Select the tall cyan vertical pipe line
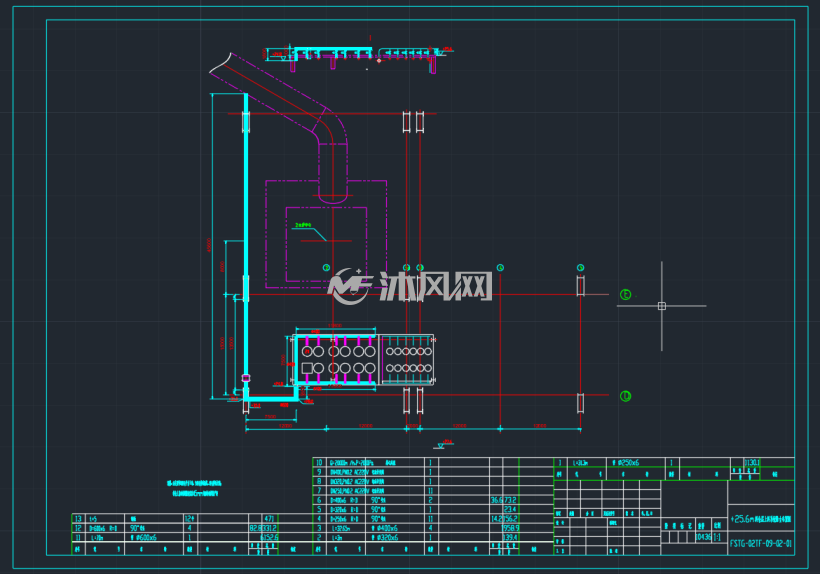 pyautogui.click(x=246, y=246)
